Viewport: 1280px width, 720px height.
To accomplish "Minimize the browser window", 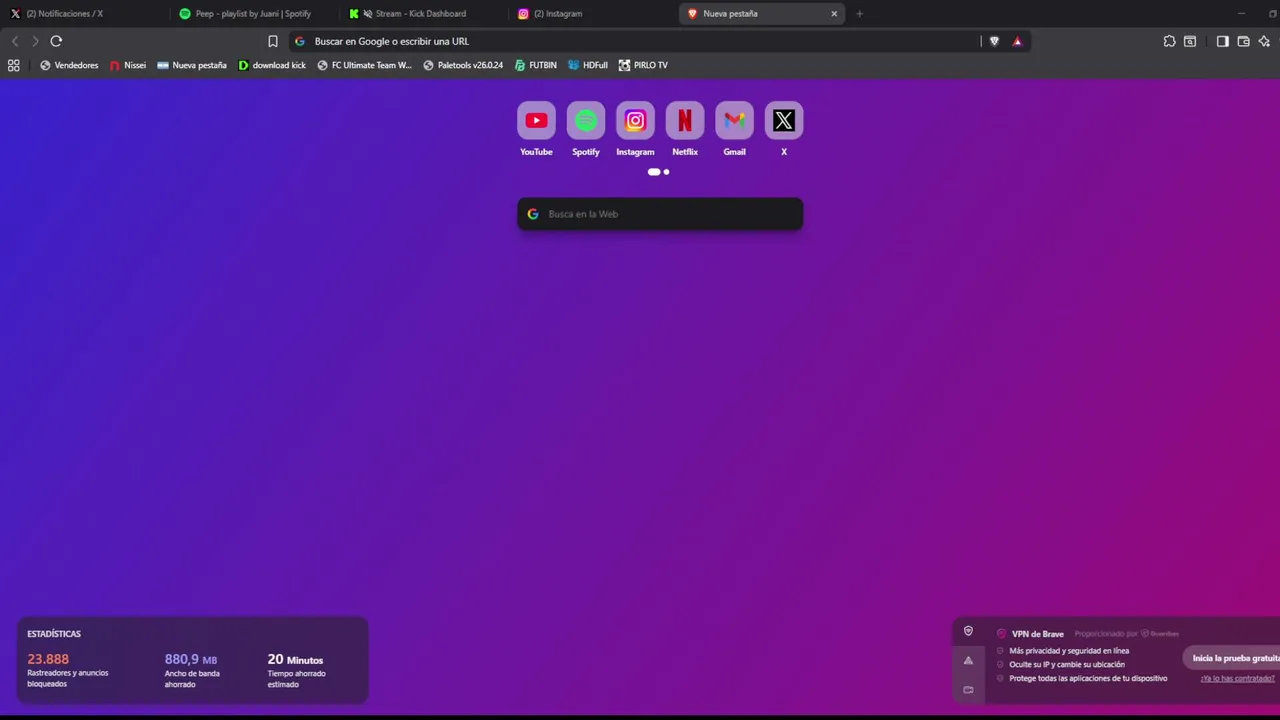I will (1241, 14).
